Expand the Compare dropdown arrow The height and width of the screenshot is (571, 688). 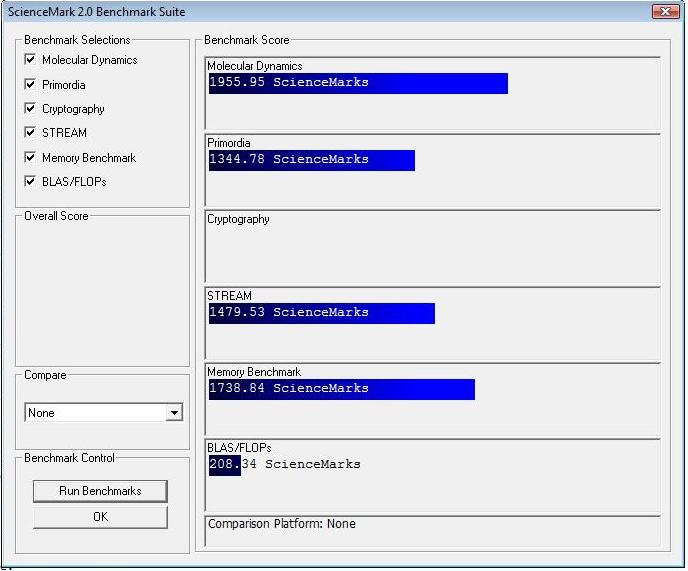[x=174, y=413]
